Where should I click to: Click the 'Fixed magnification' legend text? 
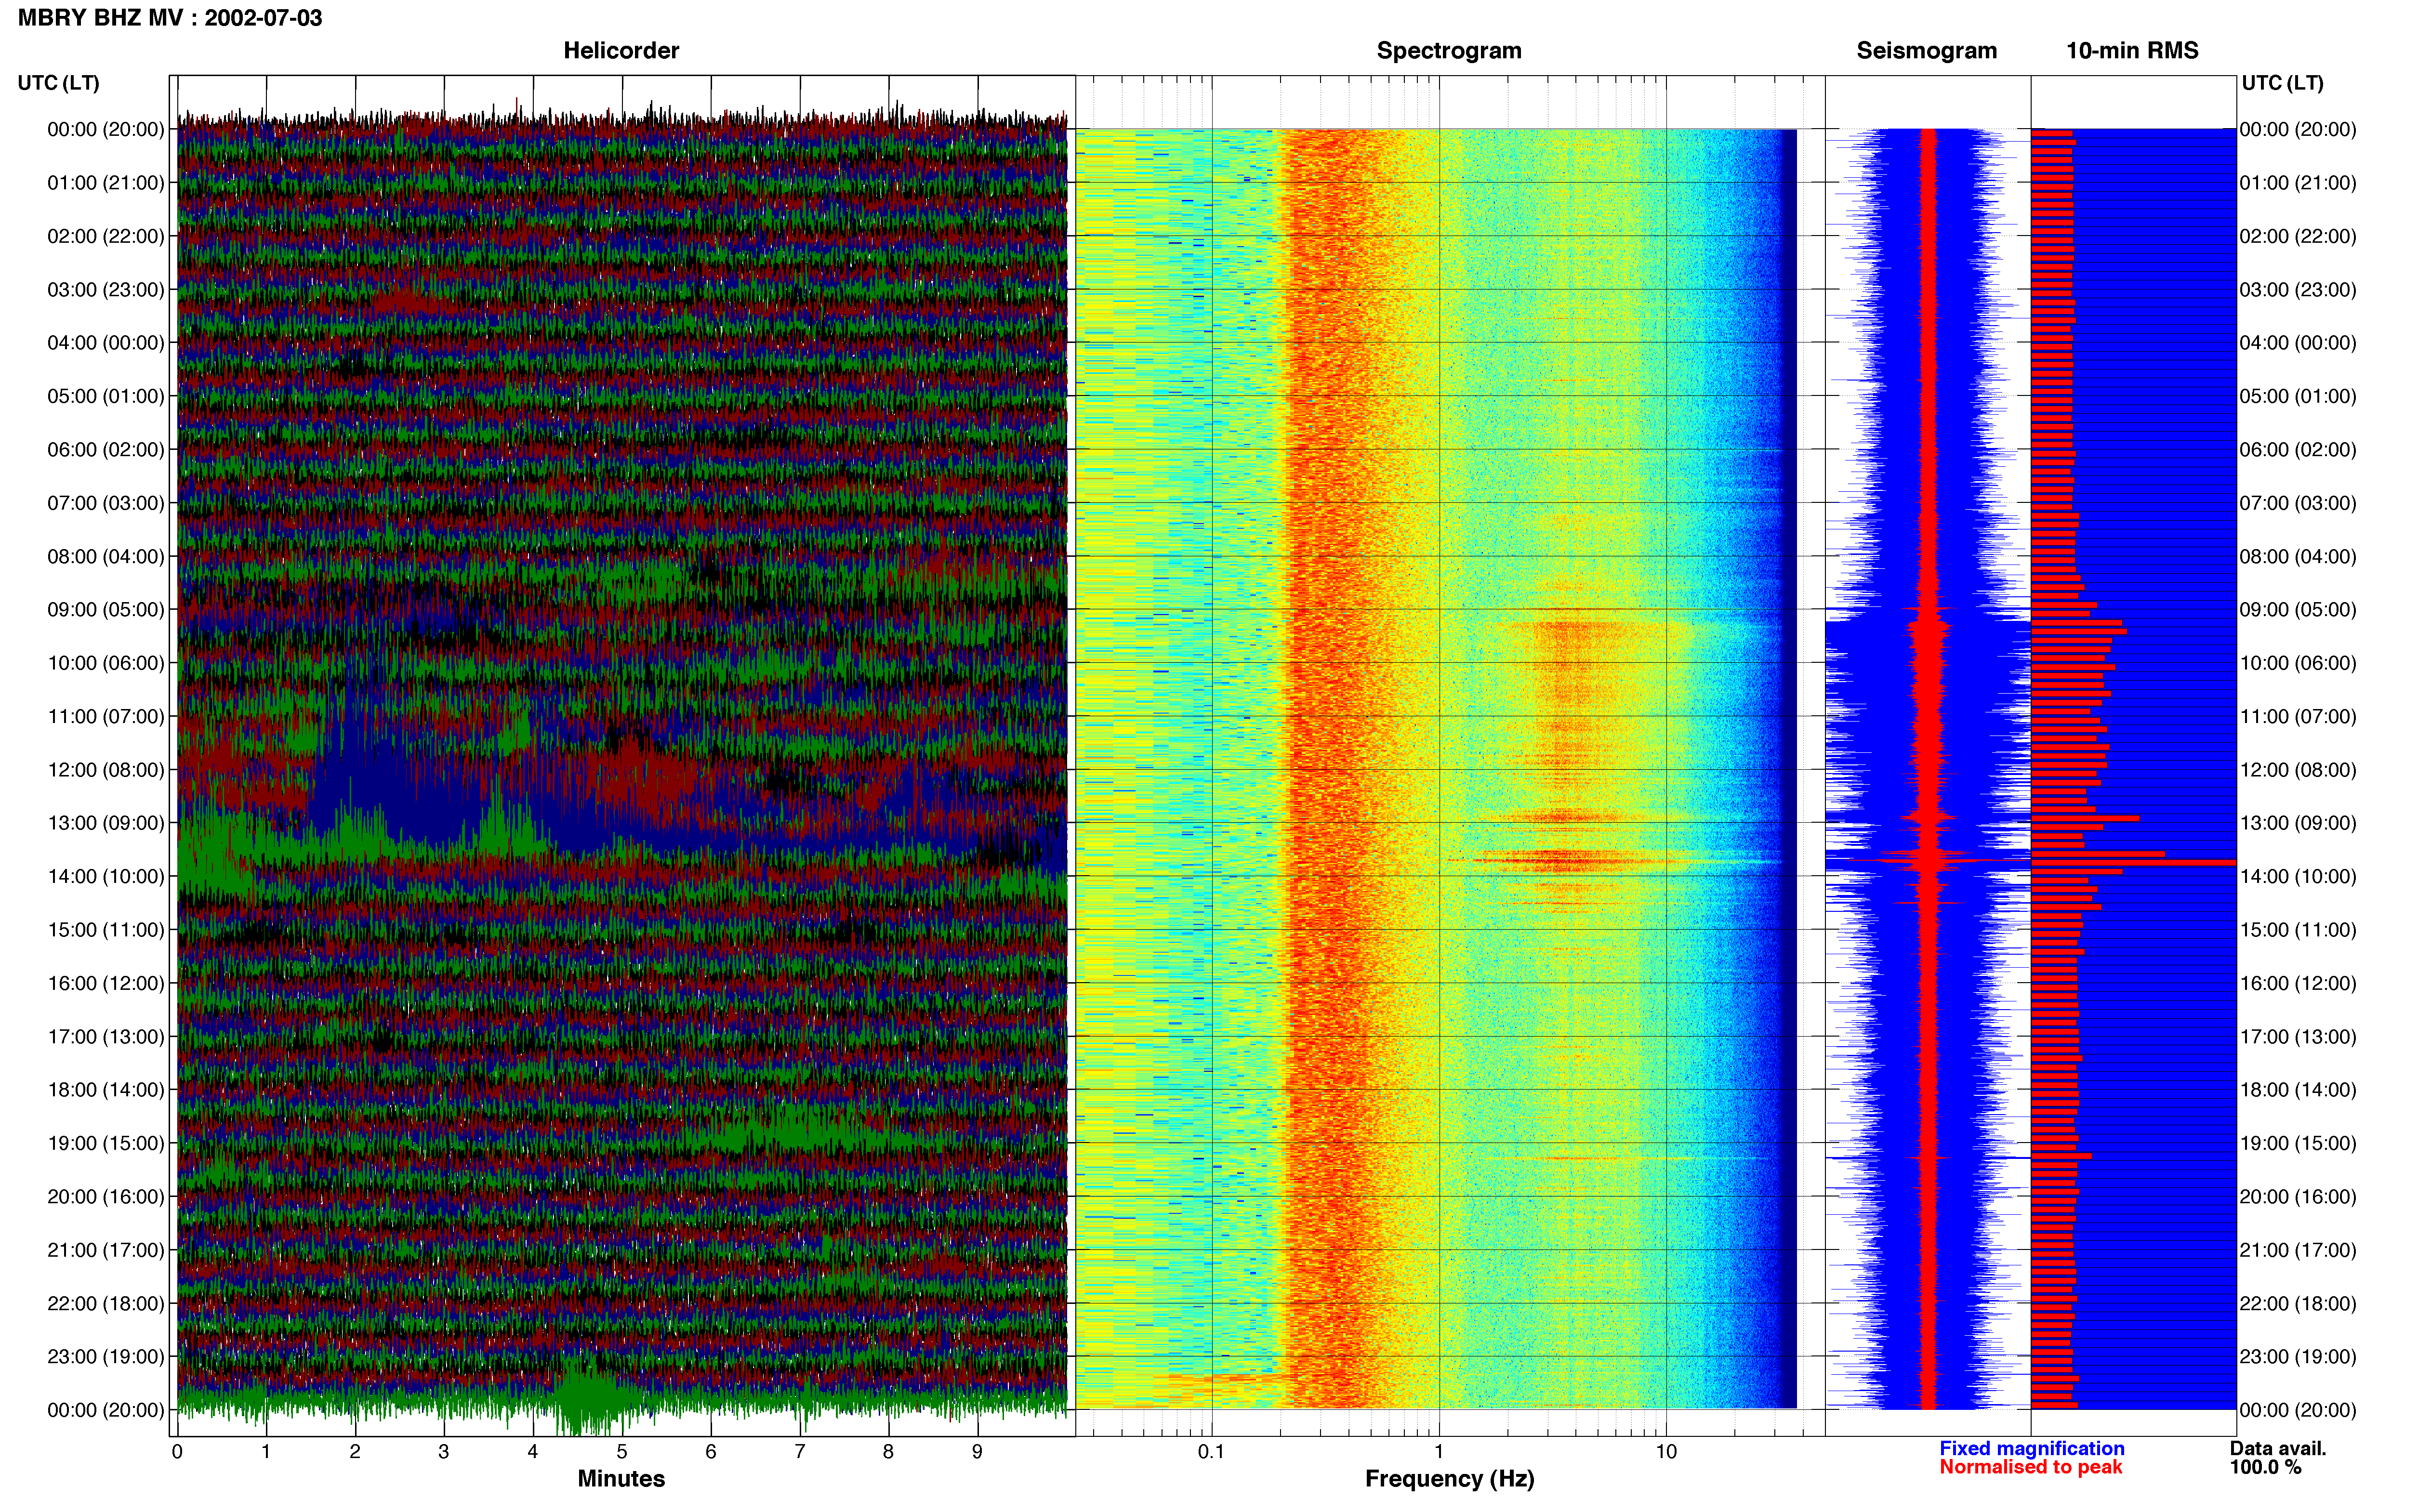2031,1448
